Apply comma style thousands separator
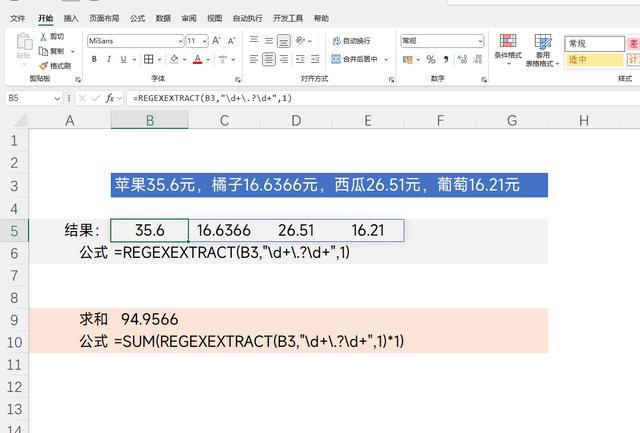The width and height of the screenshot is (640, 433). [x=446, y=60]
